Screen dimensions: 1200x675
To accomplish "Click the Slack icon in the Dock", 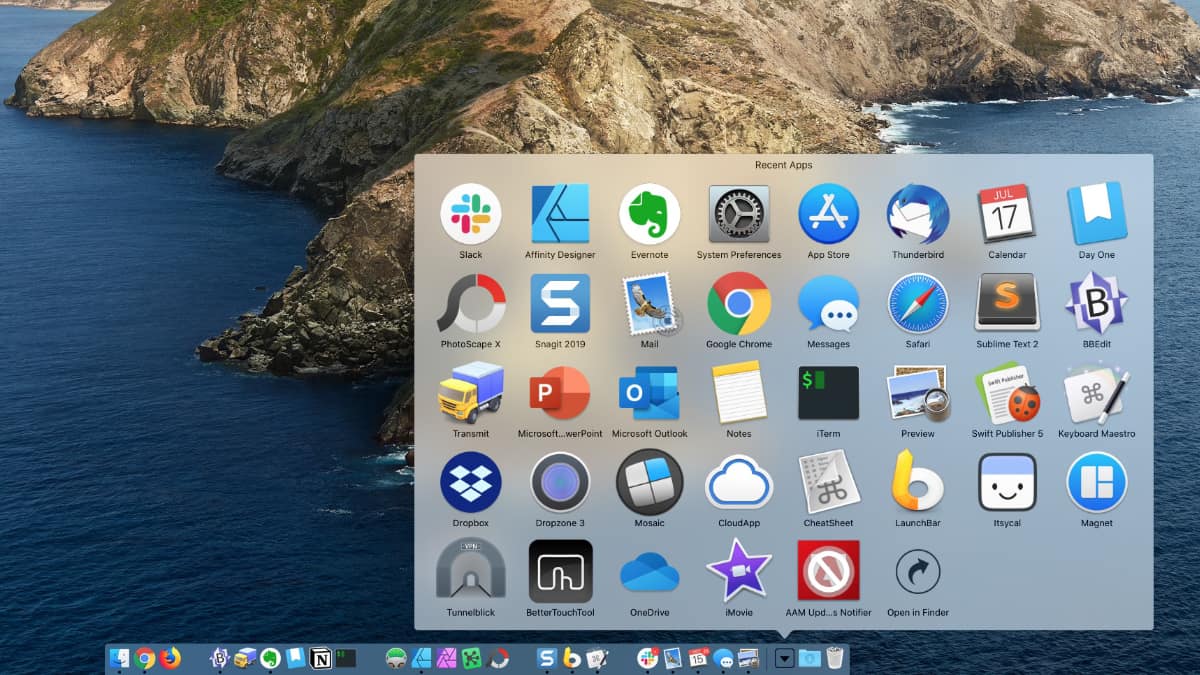I will [648, 657].
